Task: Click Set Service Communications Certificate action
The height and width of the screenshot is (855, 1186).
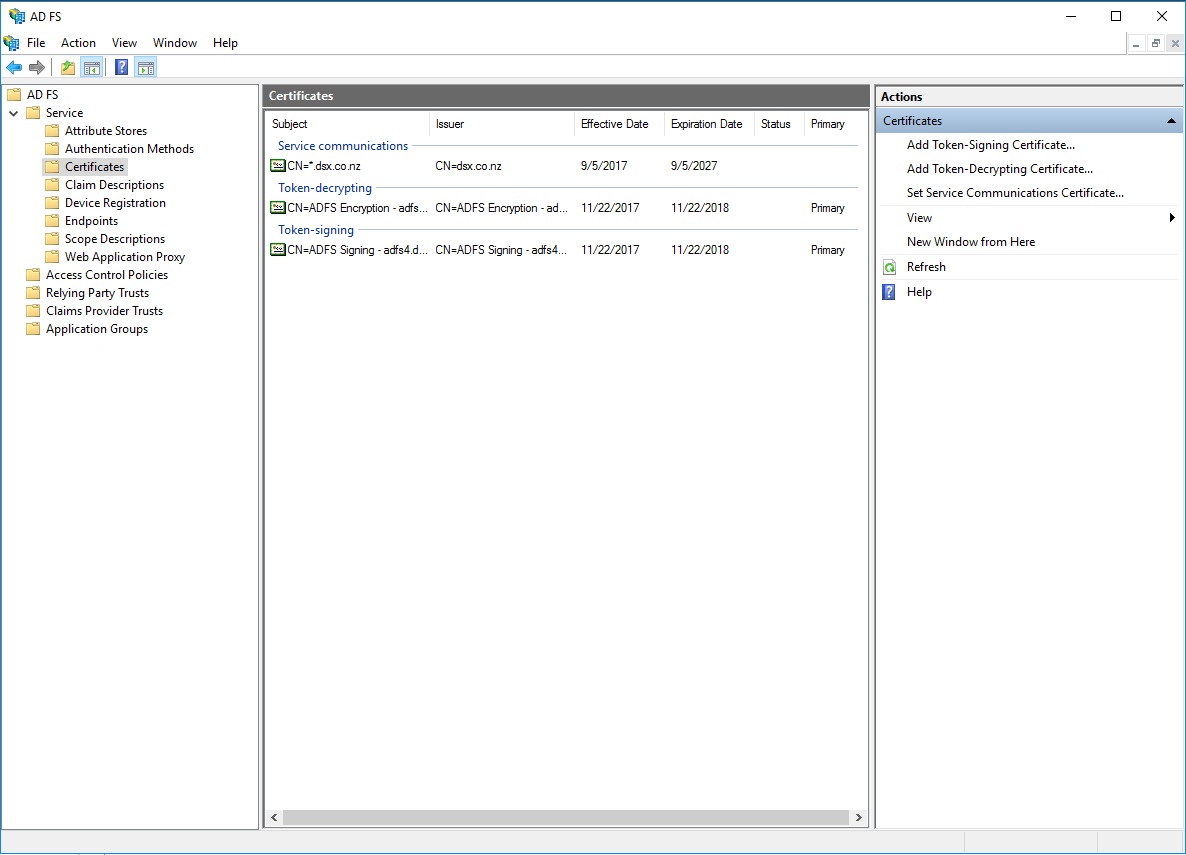Action: point(1015,193)
